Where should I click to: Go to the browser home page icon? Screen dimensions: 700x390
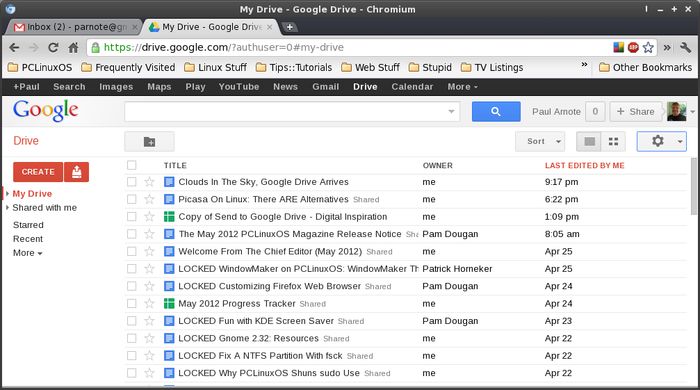[x=73, y=47]
